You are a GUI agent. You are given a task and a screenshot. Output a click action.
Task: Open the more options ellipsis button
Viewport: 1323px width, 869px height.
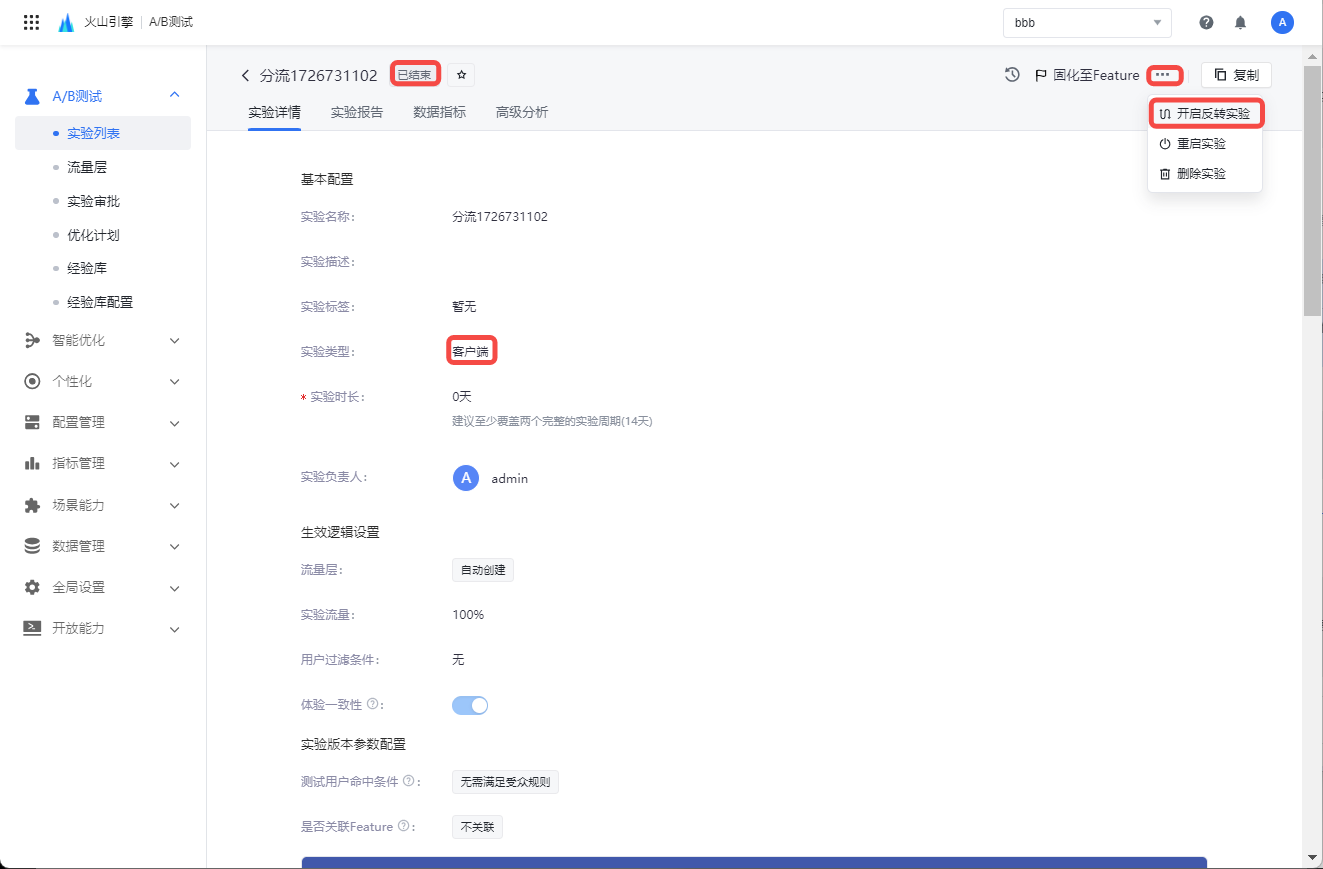tap(1162, 75)
